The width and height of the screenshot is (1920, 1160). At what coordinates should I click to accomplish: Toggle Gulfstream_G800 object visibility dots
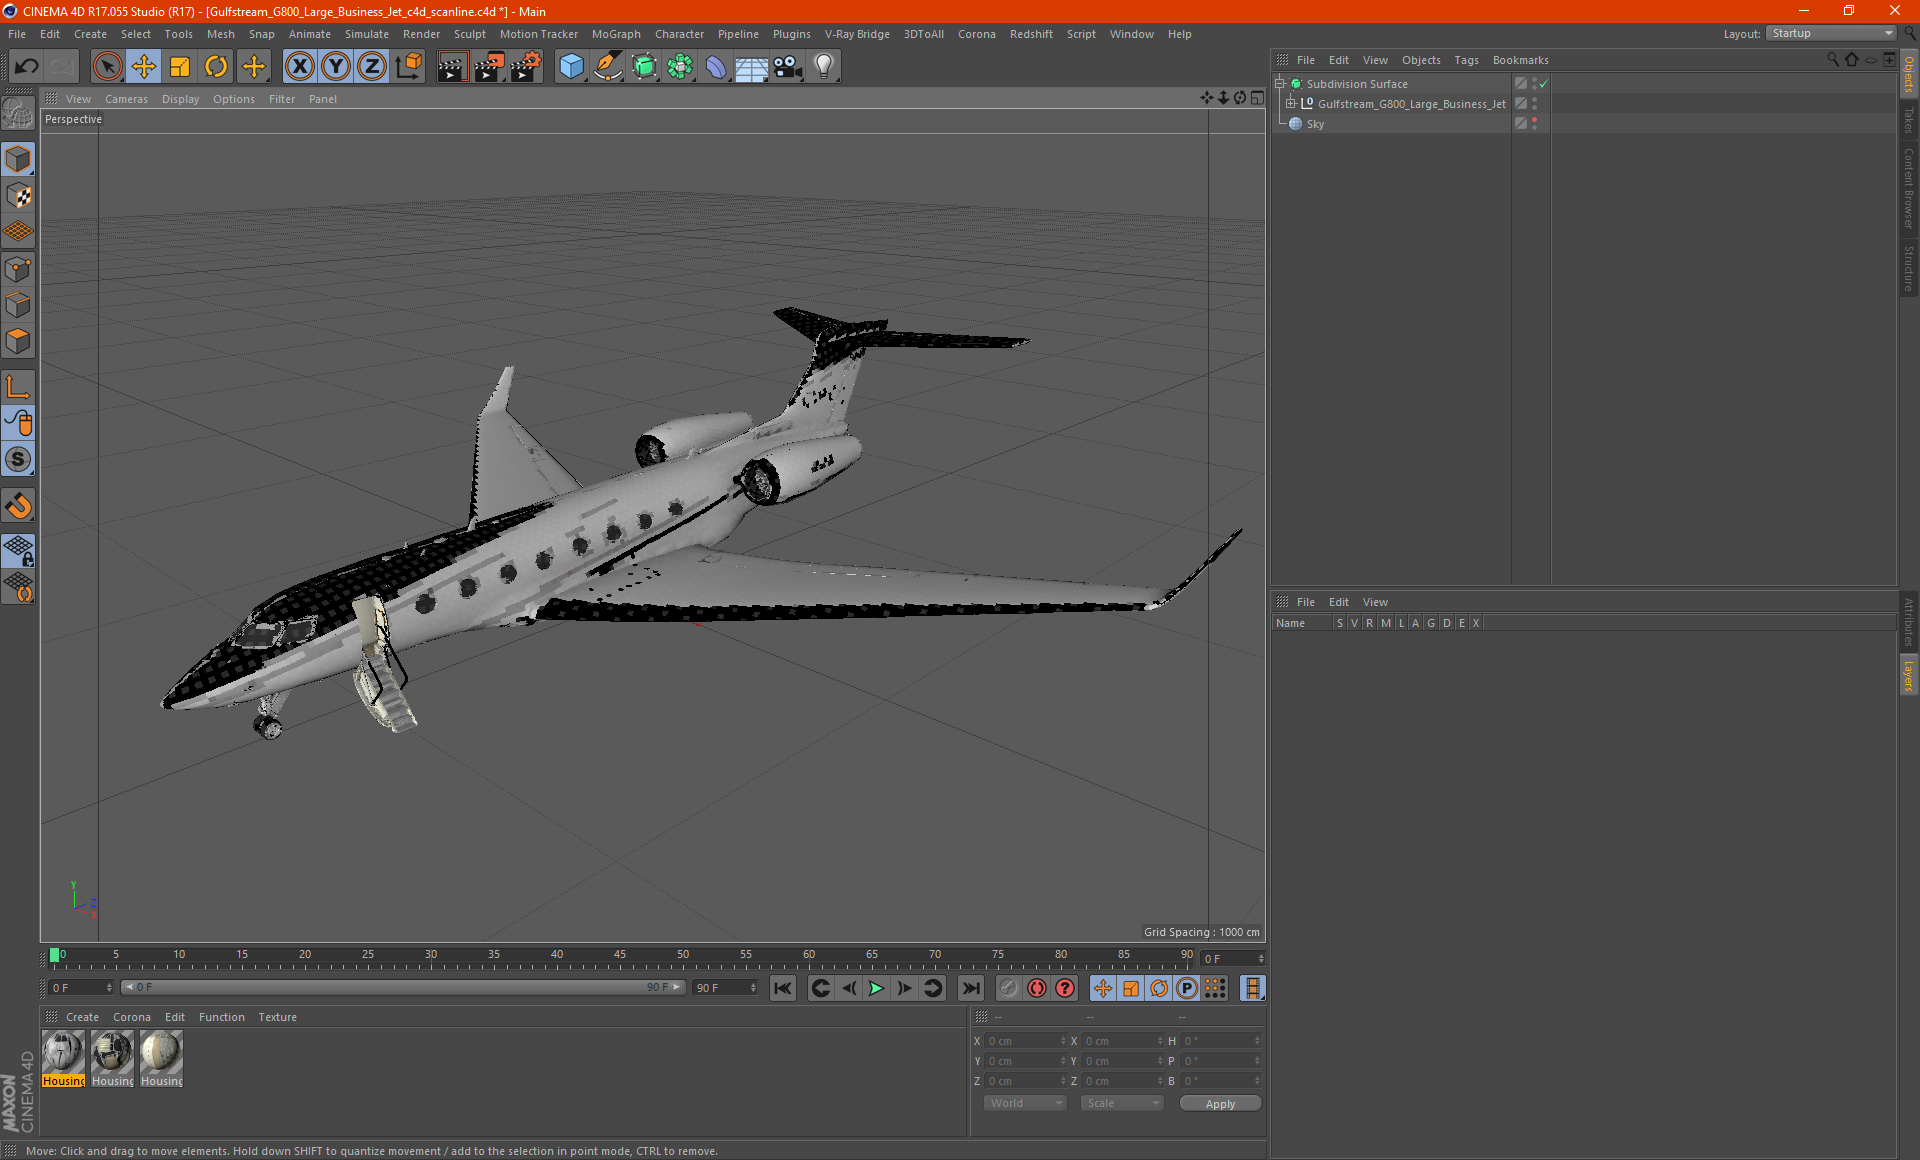(x=1534, y=103)
